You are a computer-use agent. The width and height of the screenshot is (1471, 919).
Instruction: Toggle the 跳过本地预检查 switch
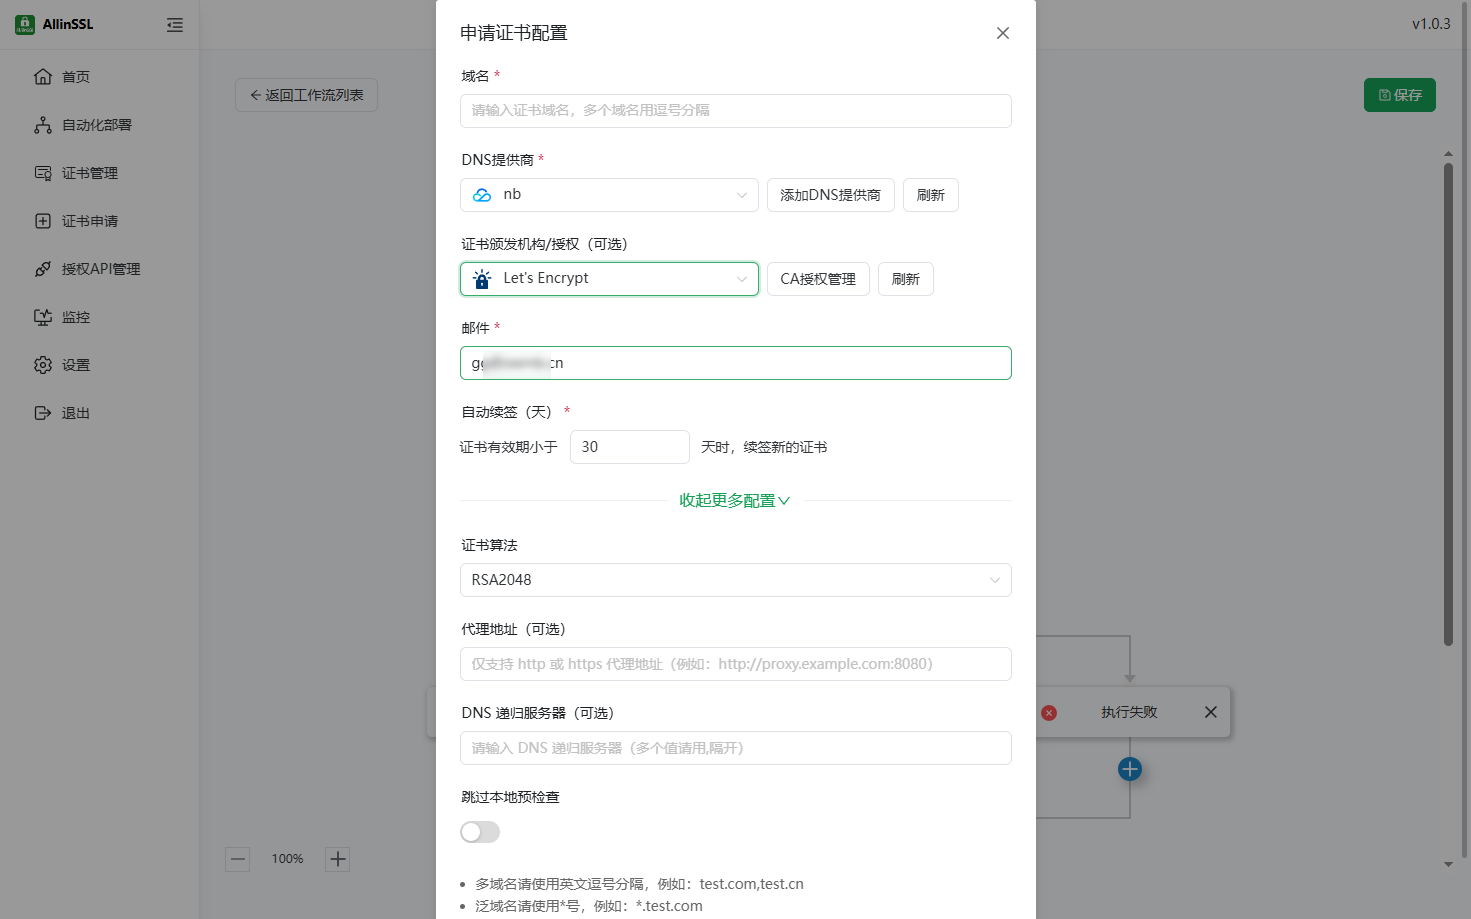click(480, 832)
